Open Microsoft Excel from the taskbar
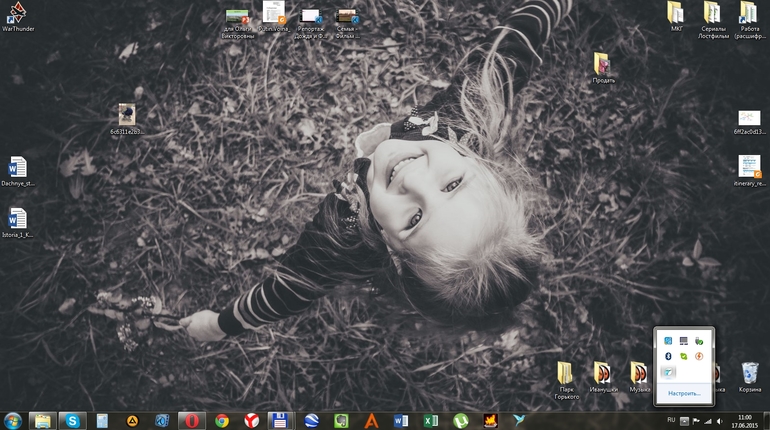 coord(431,421)
